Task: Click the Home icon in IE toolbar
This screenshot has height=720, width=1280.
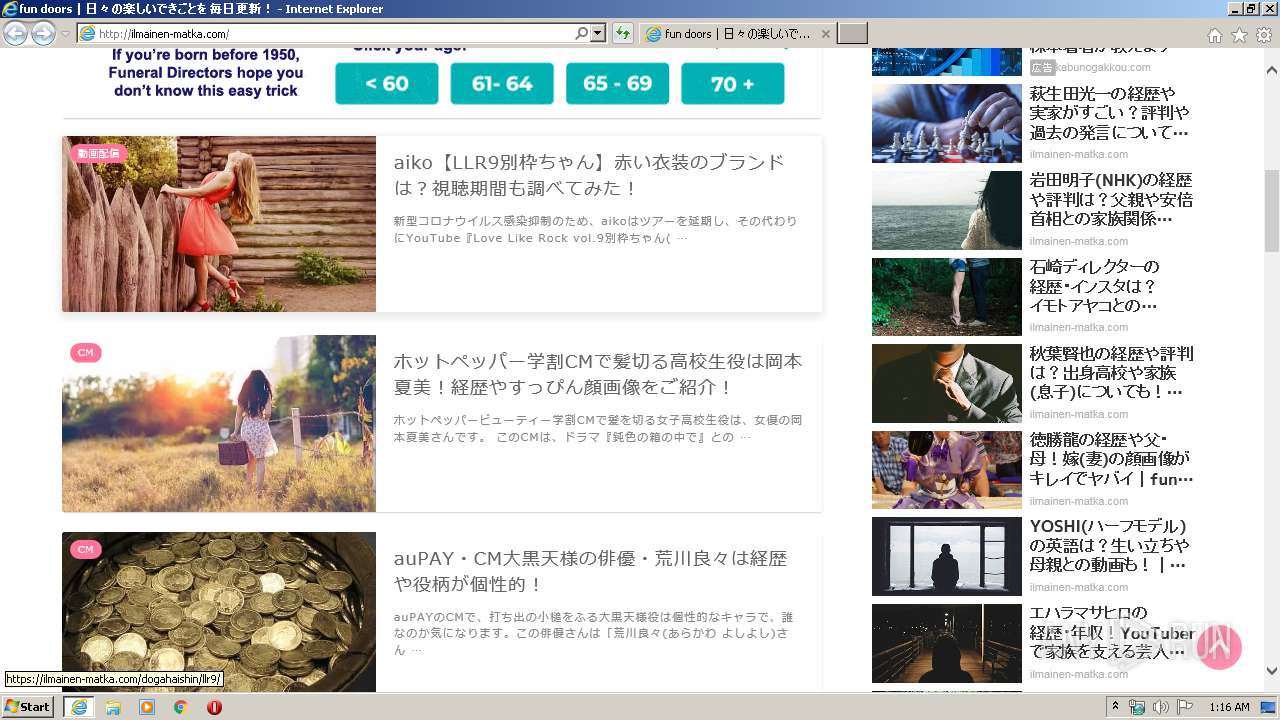Action: coord(1214,35)
